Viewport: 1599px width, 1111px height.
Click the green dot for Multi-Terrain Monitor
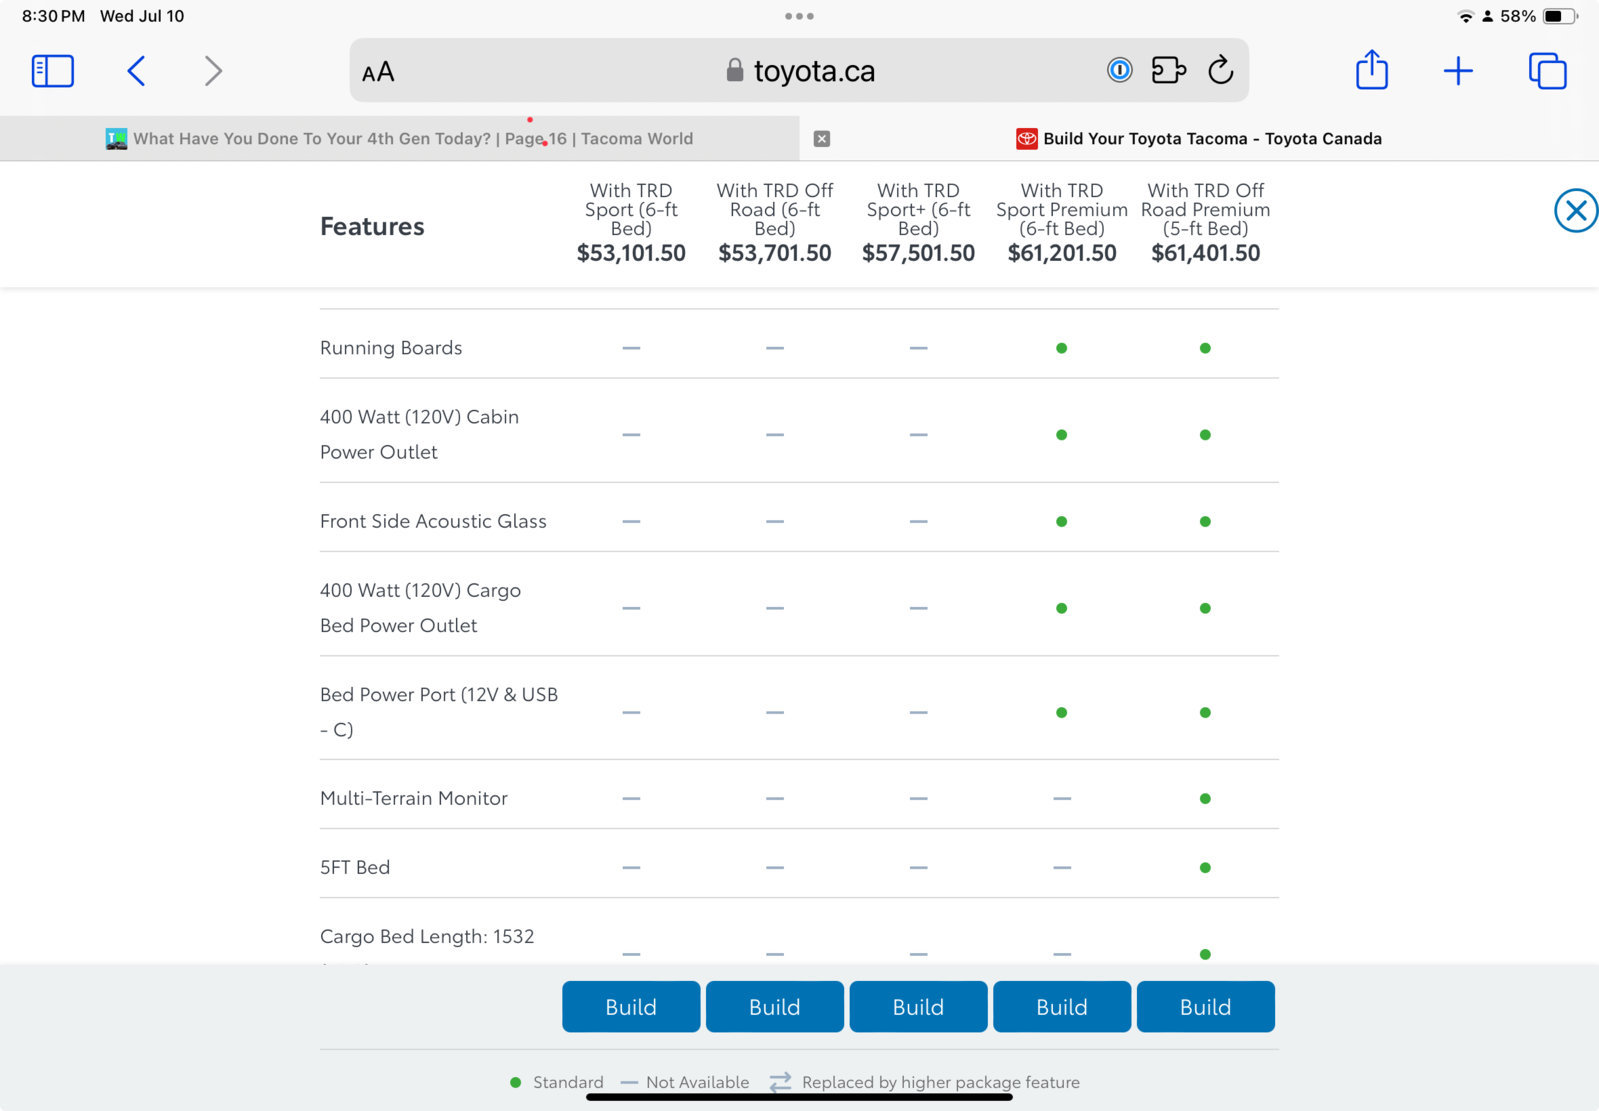pyautogui.click(x=1205, y=798)
